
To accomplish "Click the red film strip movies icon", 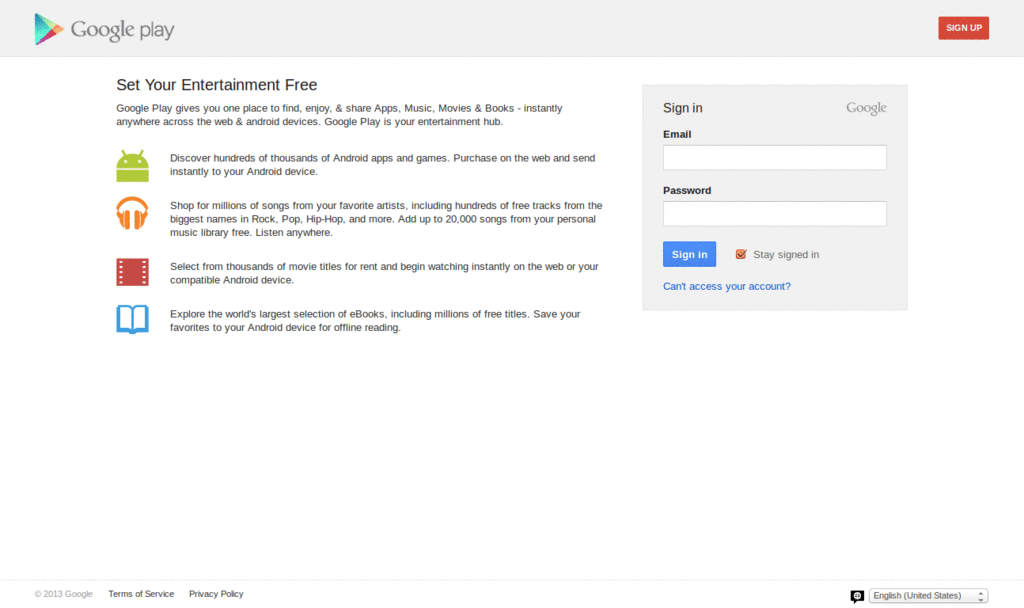I will pos(133,272).
